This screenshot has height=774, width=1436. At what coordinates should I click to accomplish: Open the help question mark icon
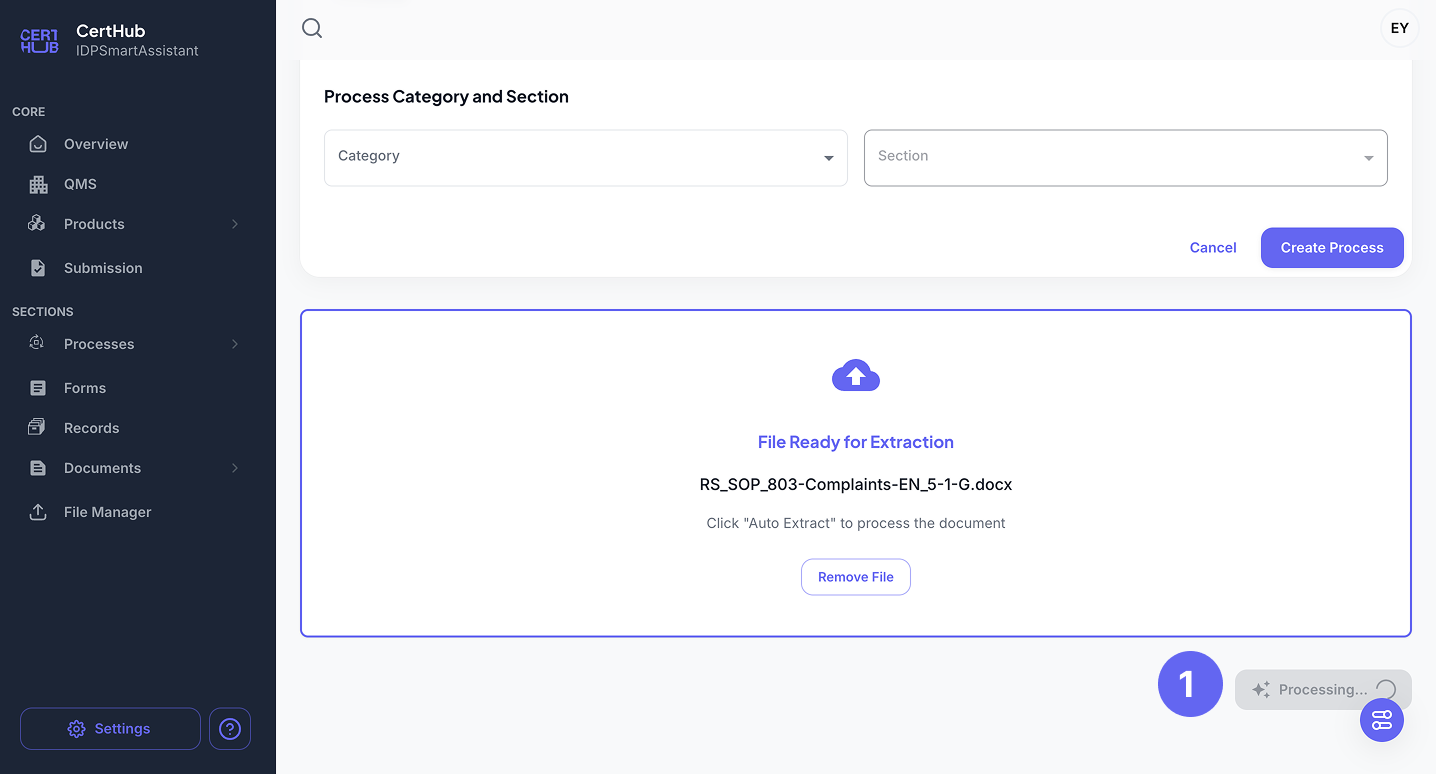click(230, 729)
